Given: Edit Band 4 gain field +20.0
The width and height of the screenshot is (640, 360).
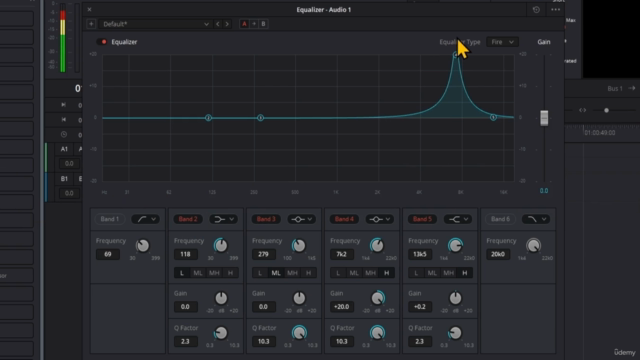Looking at the screenshot, I should (x=342, y=307).
